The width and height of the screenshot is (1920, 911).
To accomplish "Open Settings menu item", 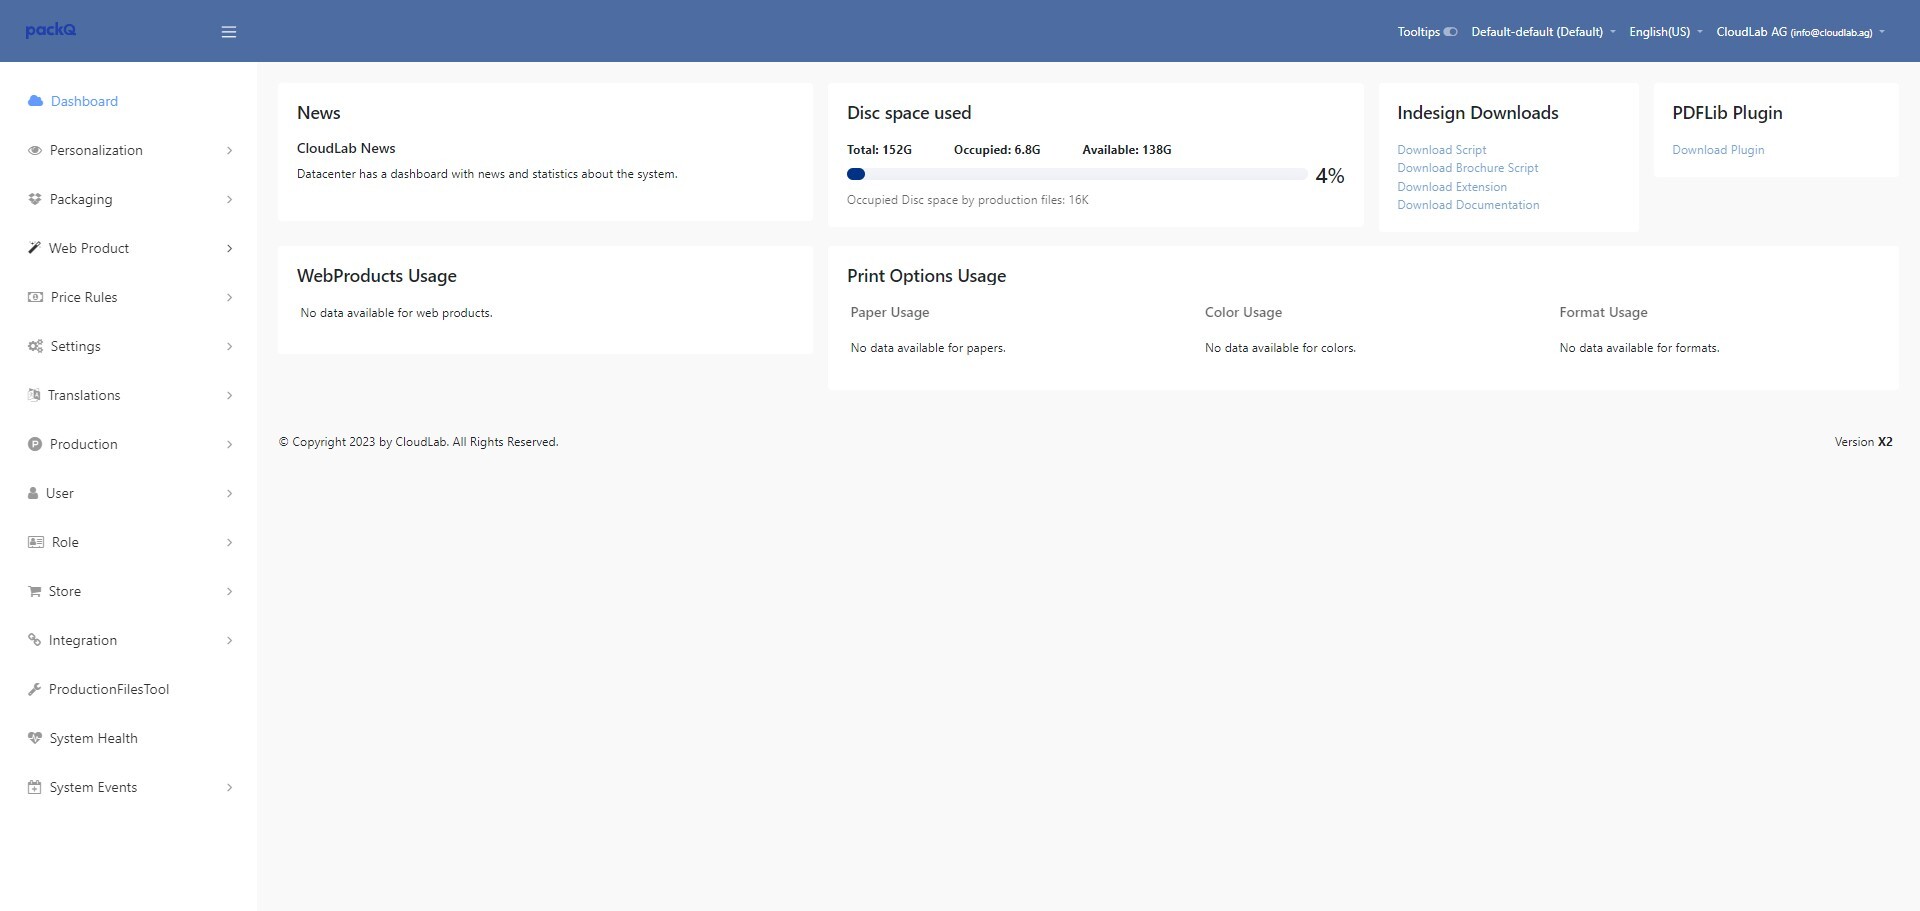I will click(x=129, y=346).
